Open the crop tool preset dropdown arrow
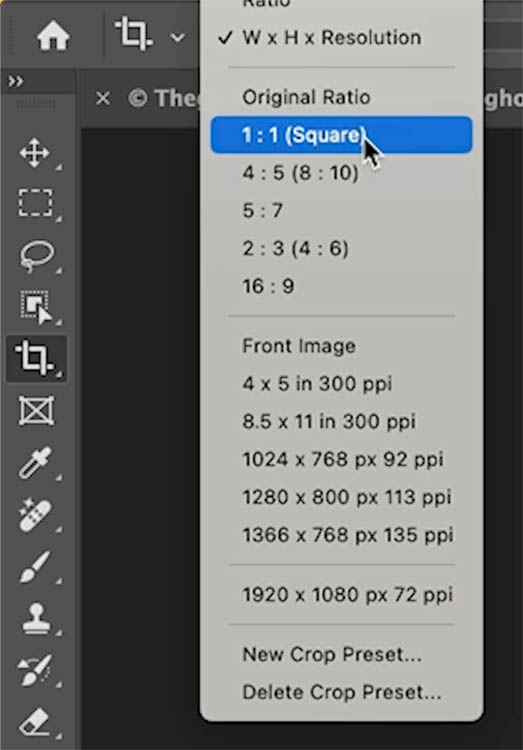 coord(178,37)
